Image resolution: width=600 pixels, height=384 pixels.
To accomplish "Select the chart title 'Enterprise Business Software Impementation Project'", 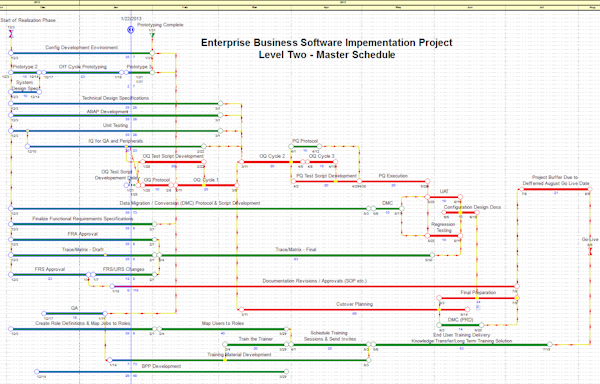I will (x=326, y=42).
